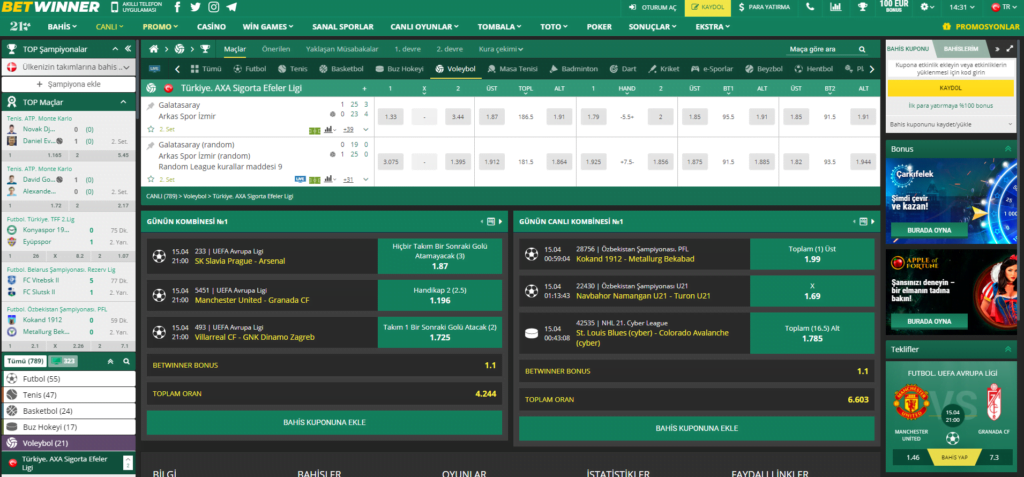Click the trophy icon in the breadcrumb

point(206,49)
